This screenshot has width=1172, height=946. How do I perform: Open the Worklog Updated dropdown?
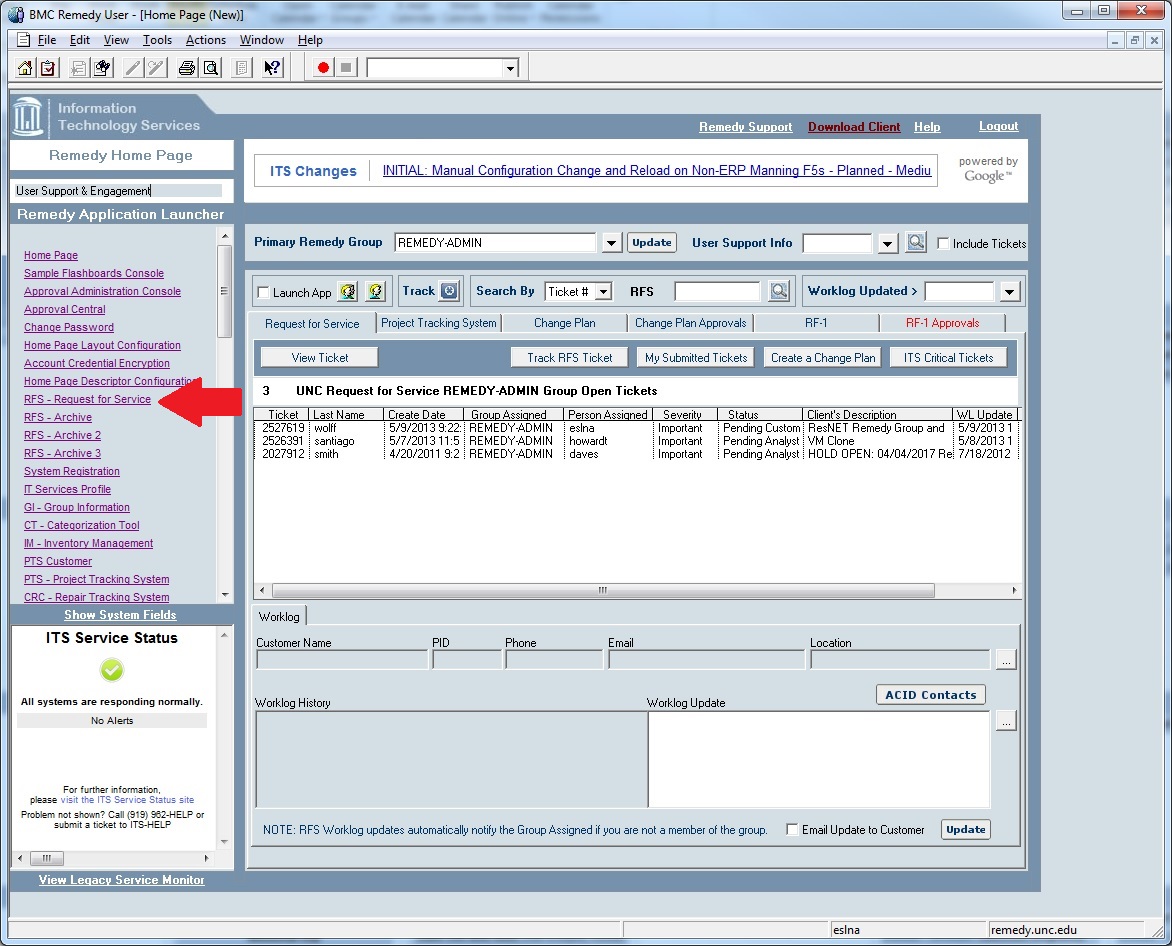pyautogui.click(x=1011, y=291)
